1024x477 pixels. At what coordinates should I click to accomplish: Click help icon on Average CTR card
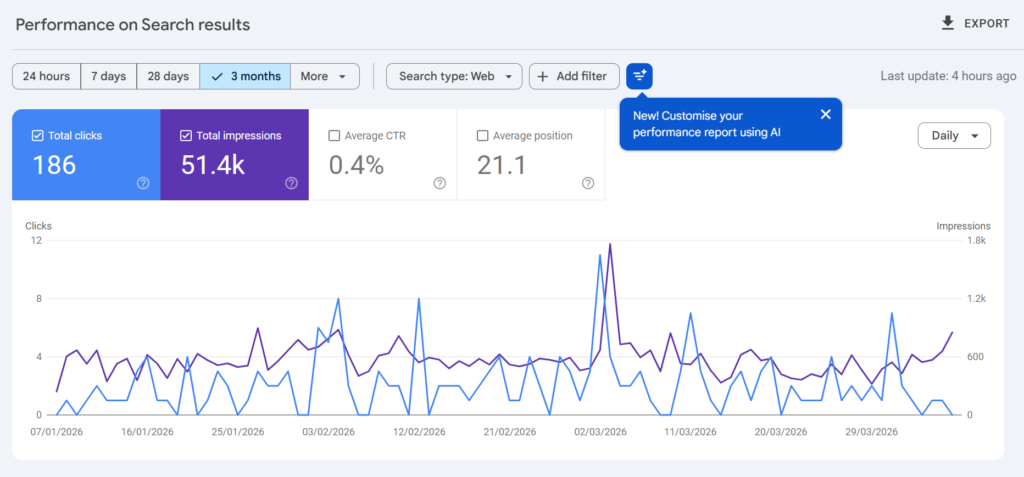[x=439, y=183]
